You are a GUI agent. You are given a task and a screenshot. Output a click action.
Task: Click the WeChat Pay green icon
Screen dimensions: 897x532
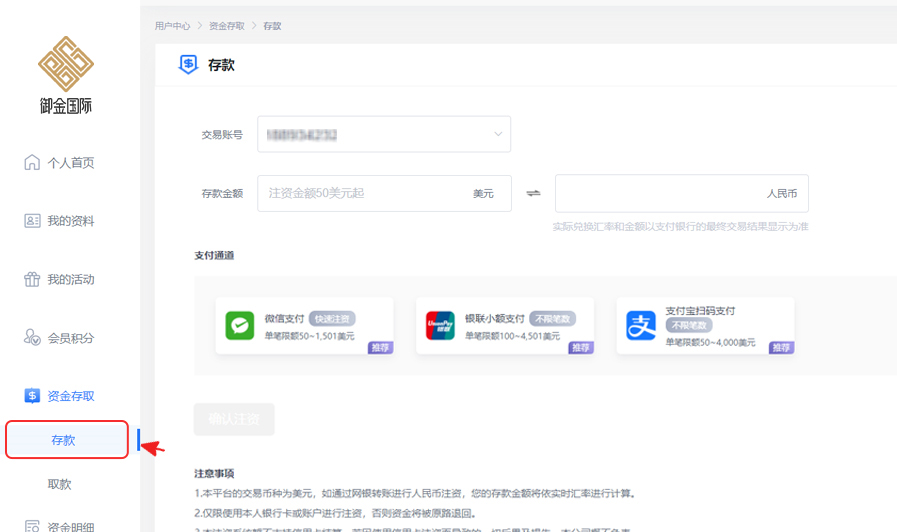(240, 326)
